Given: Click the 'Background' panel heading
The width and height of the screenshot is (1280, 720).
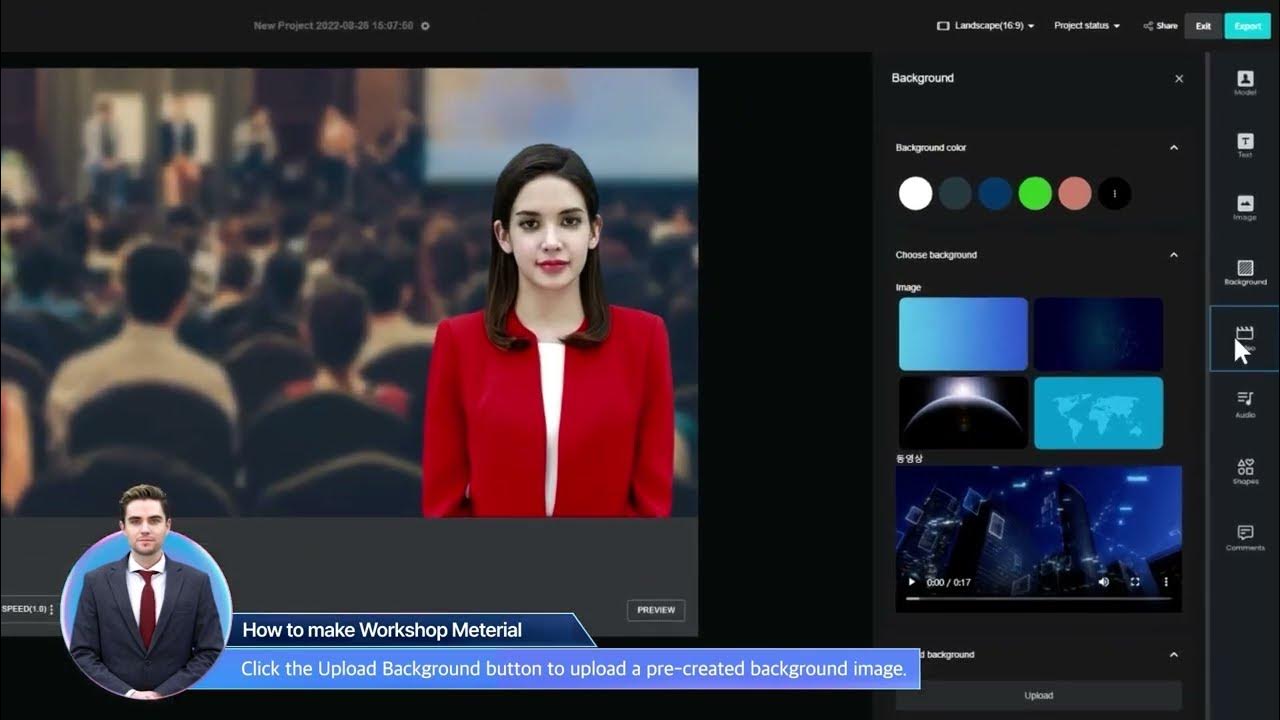Looking at the screenshot, I should tap(922, 78).
